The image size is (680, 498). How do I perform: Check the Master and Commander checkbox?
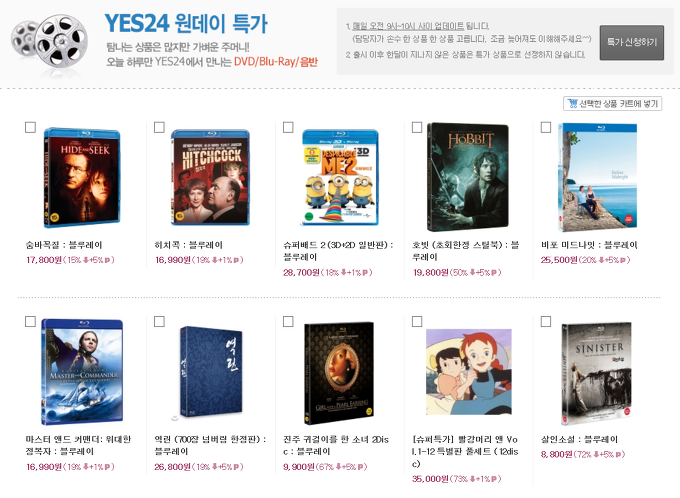[x=30, y=321]
